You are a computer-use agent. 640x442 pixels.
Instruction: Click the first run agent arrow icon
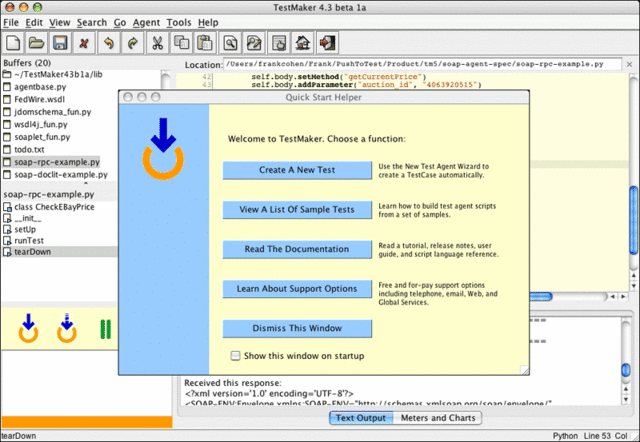(x=29, y=327)
